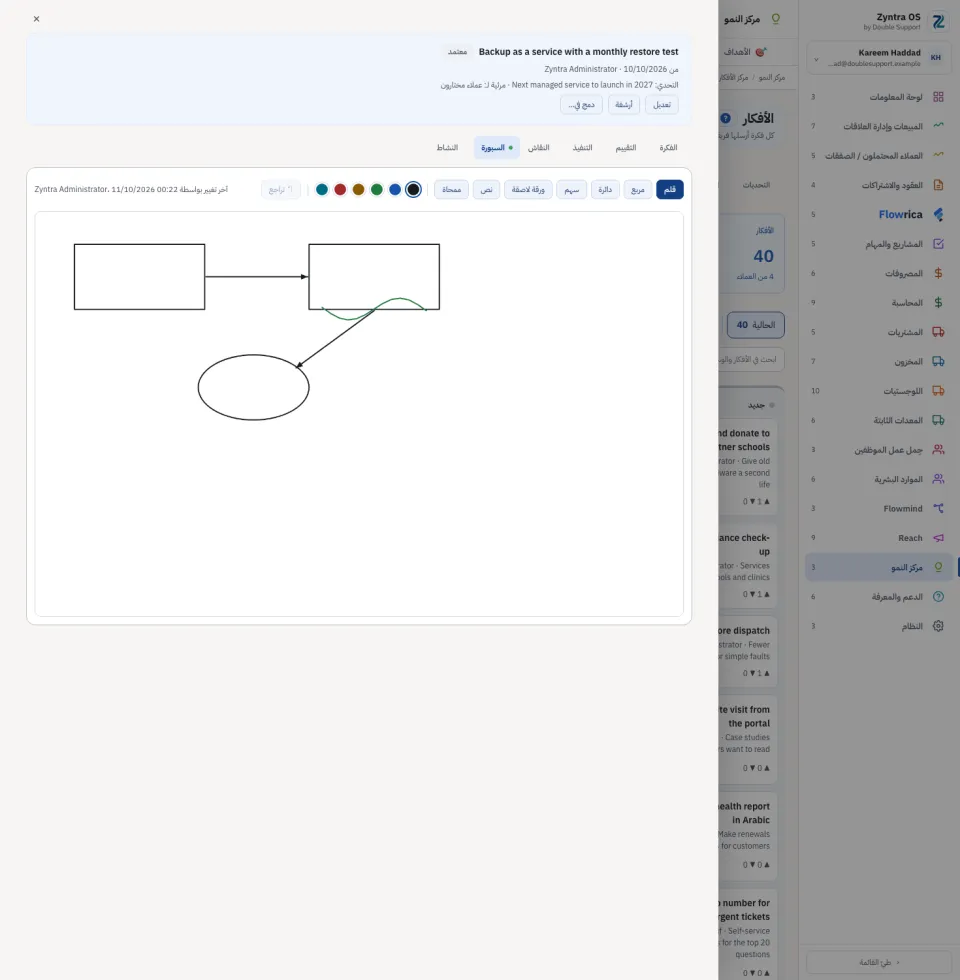Select the sticky note (ورقة لاصقة) tool

pyautogui.click(x=528, y=189)
